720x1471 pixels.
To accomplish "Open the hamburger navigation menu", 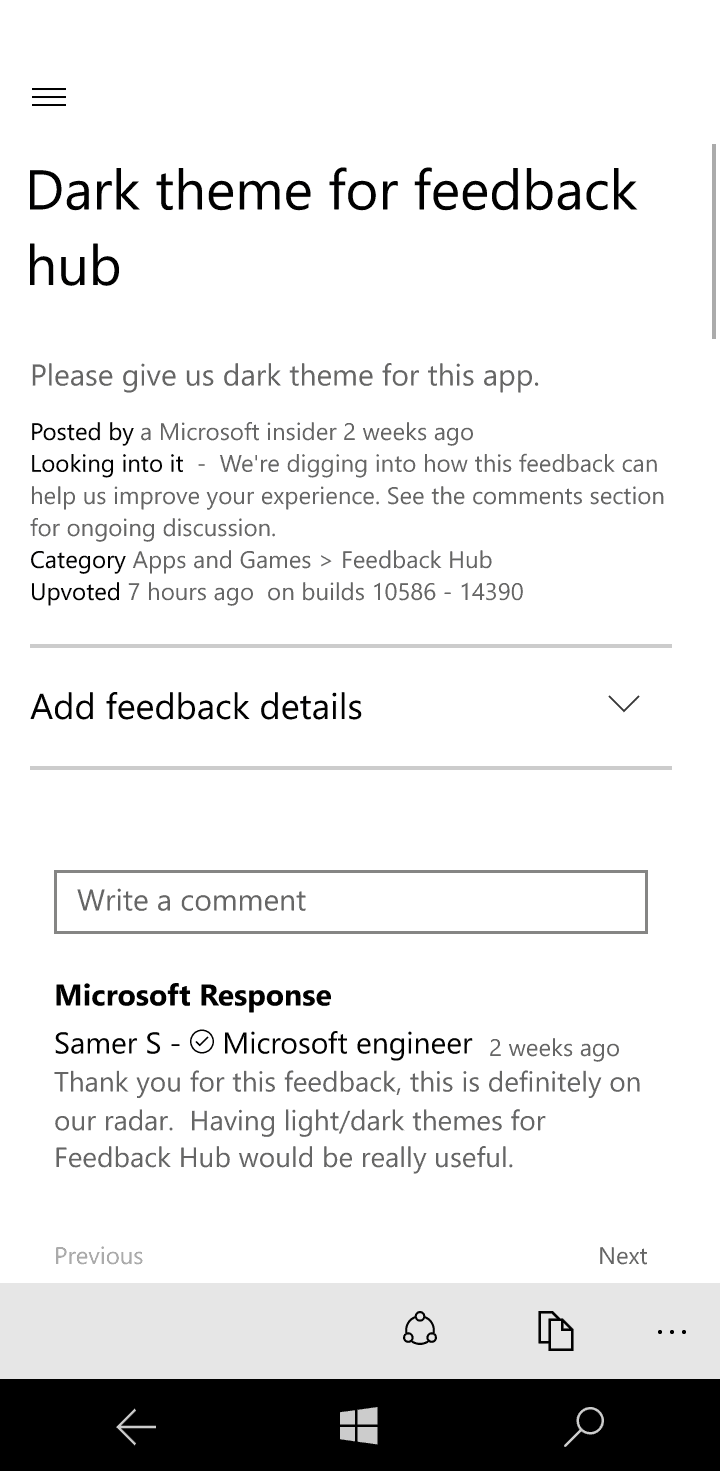I will click(49, 97).
